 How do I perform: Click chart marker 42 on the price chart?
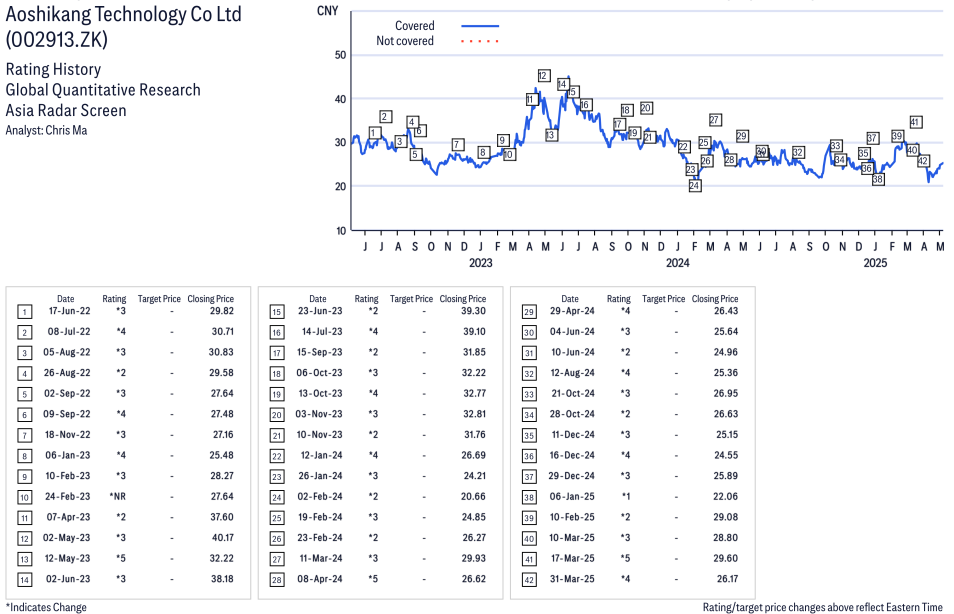click(923, 161)
